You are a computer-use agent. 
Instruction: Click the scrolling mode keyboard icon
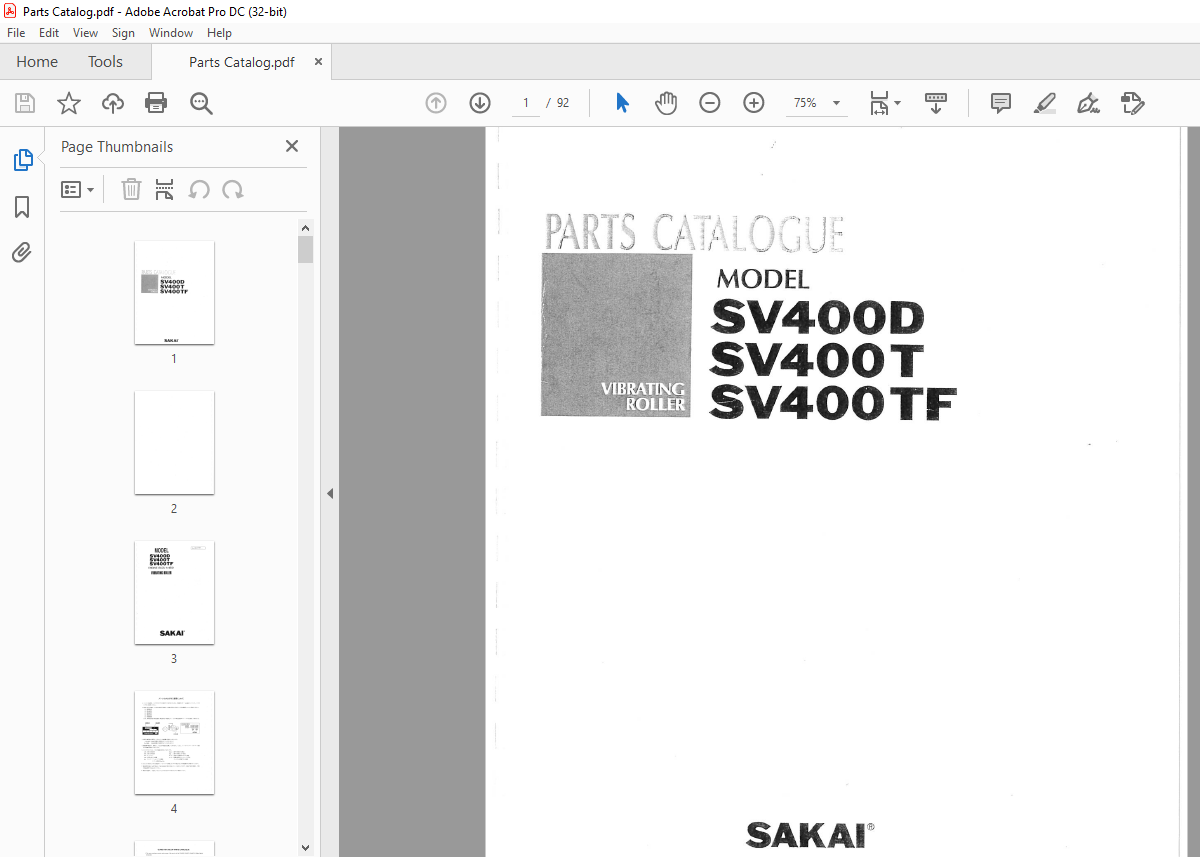click(x=936, y=103)
